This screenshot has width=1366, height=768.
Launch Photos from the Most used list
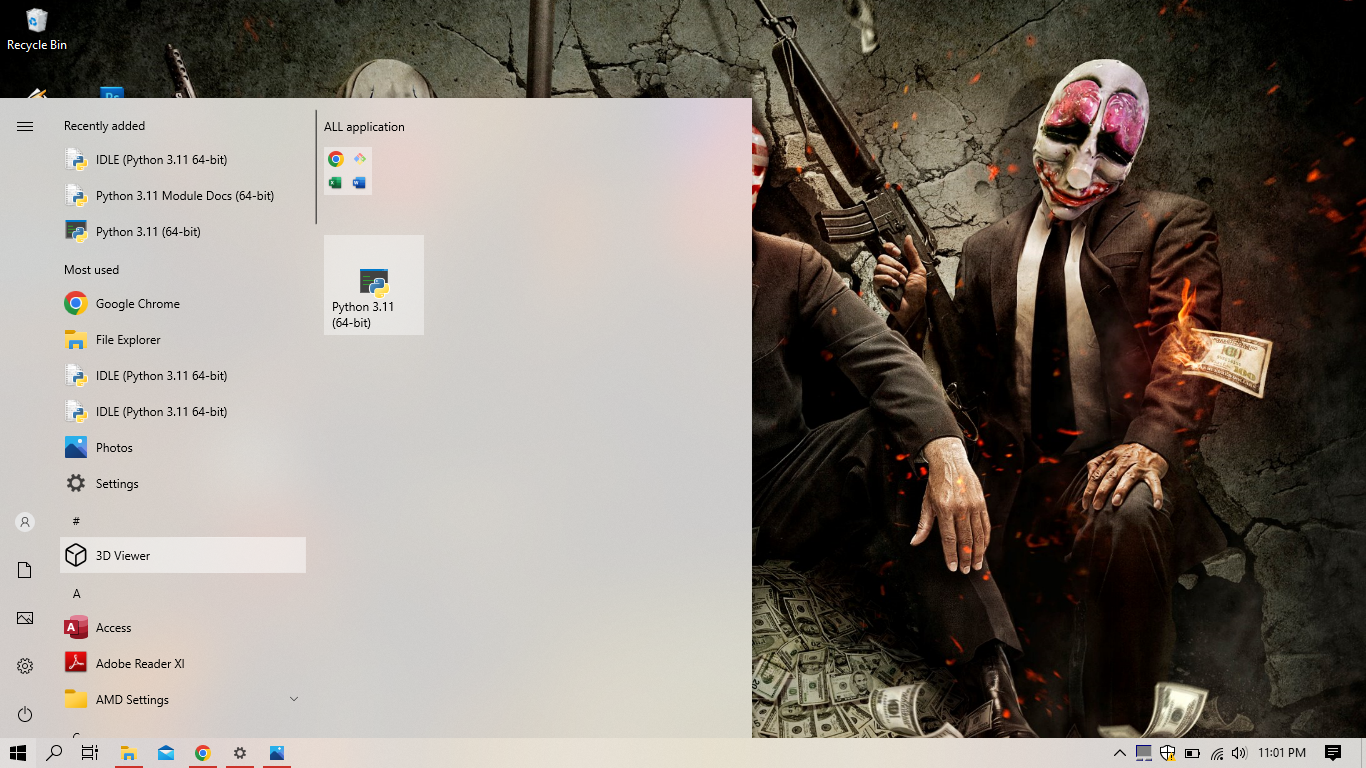(x=183, y=448)
